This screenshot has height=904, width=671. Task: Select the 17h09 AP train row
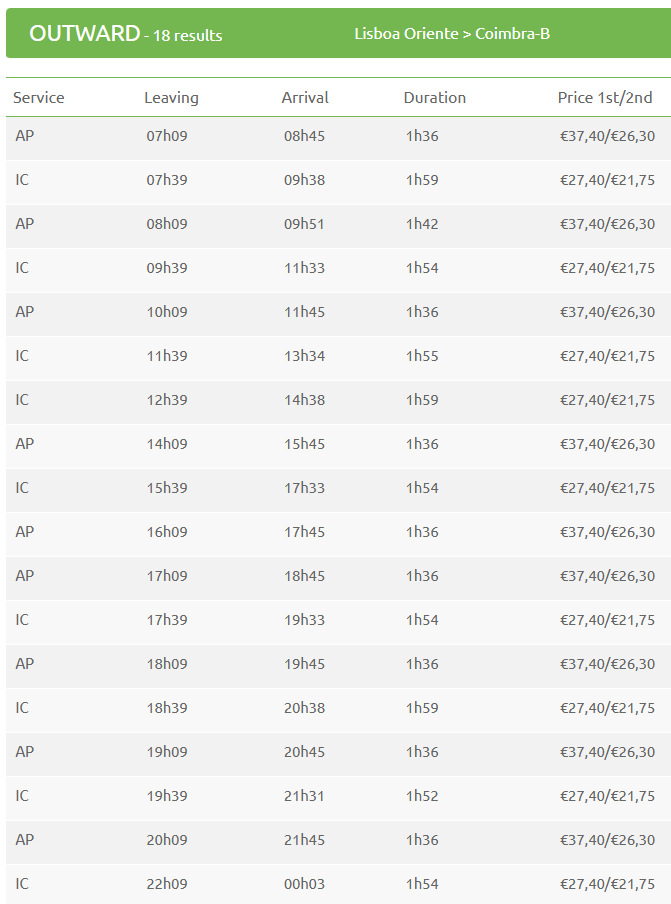338,578
